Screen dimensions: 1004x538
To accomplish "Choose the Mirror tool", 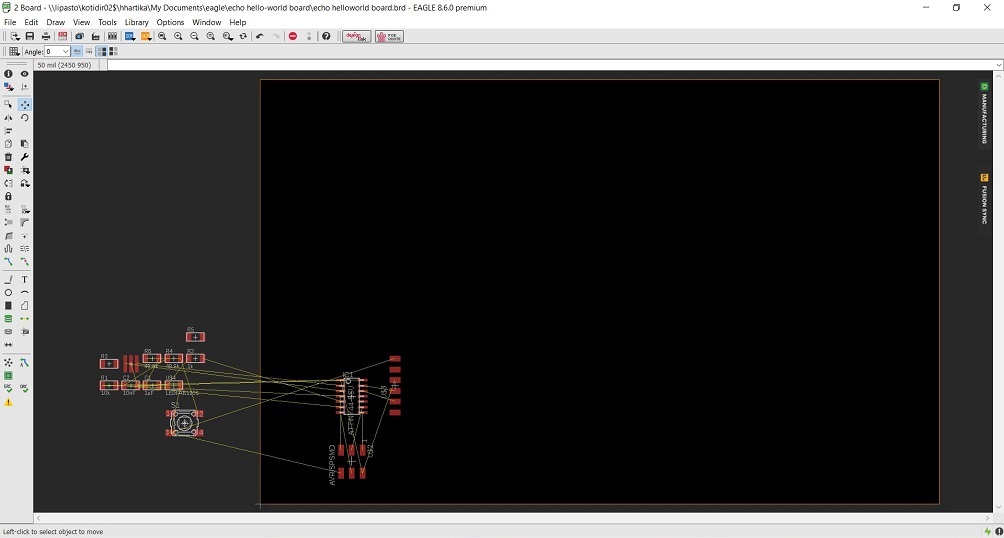I will coord(8,118).
